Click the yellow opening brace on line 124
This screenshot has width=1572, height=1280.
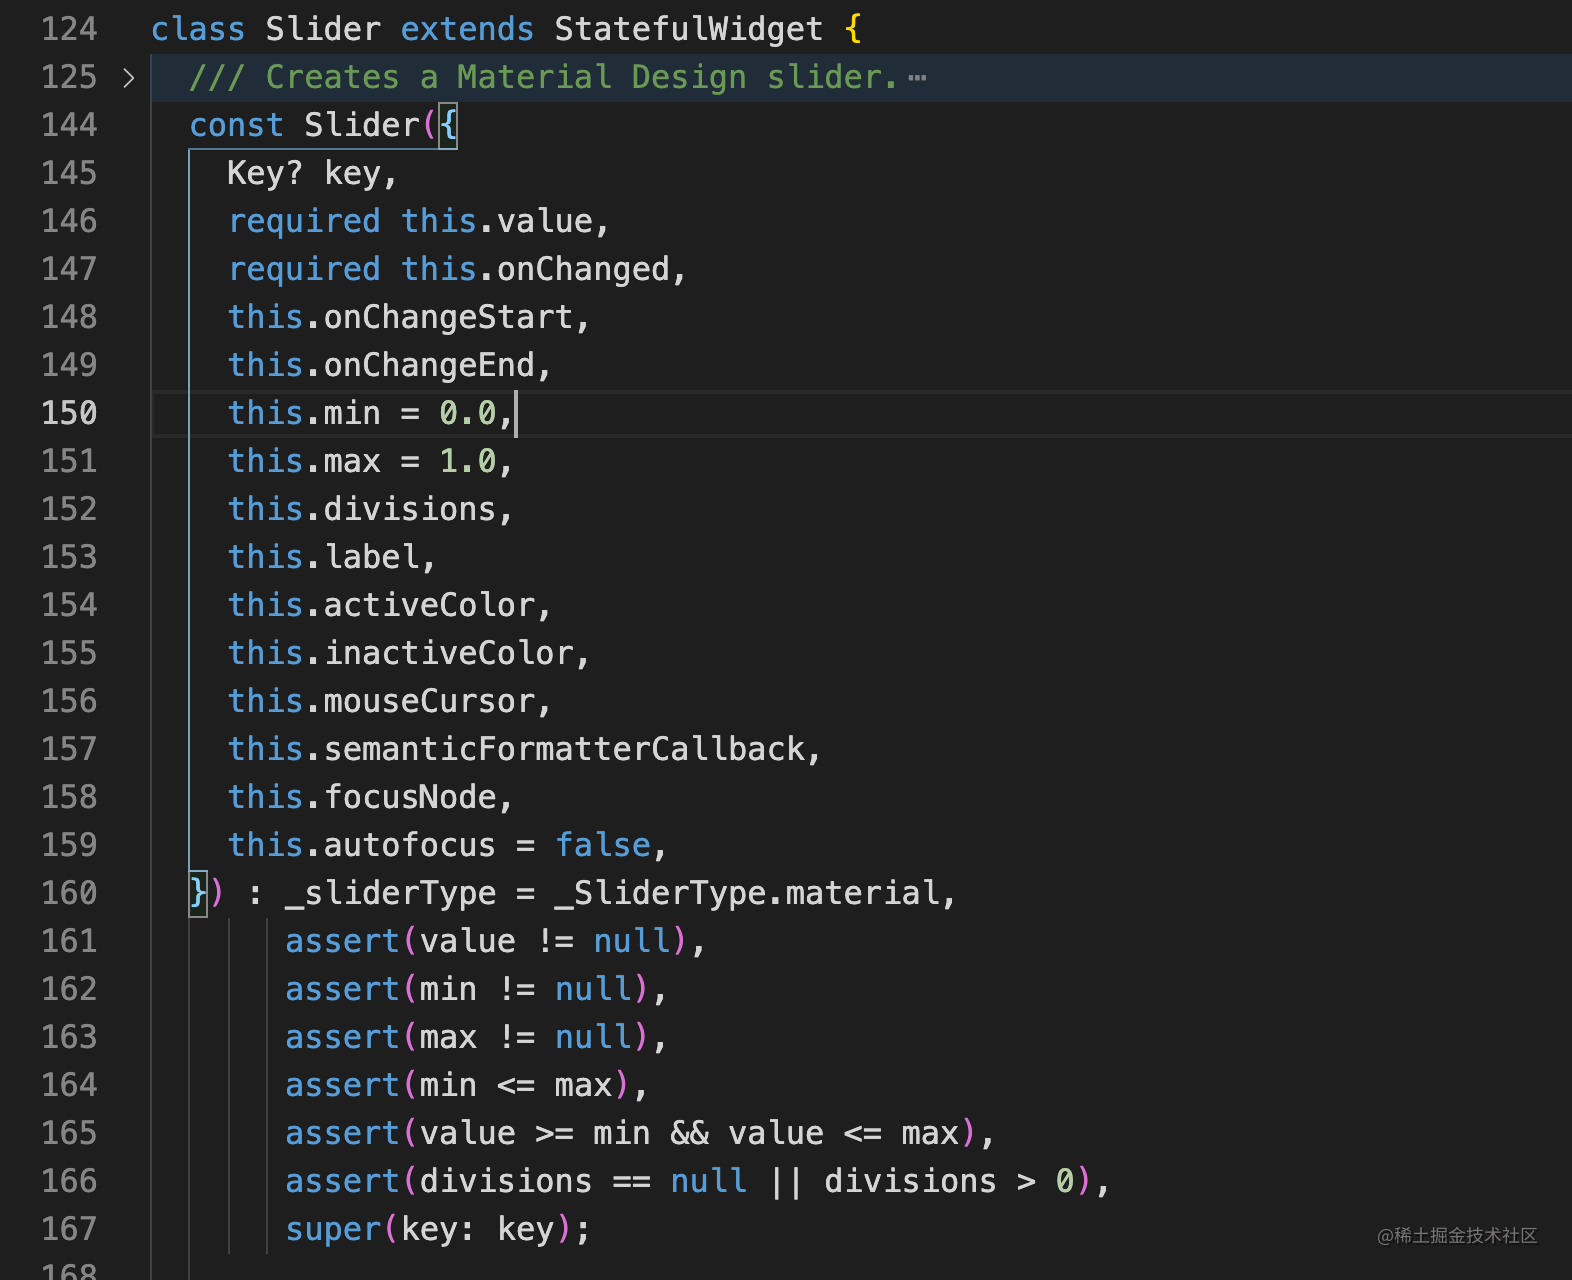(x=853, y=29)
